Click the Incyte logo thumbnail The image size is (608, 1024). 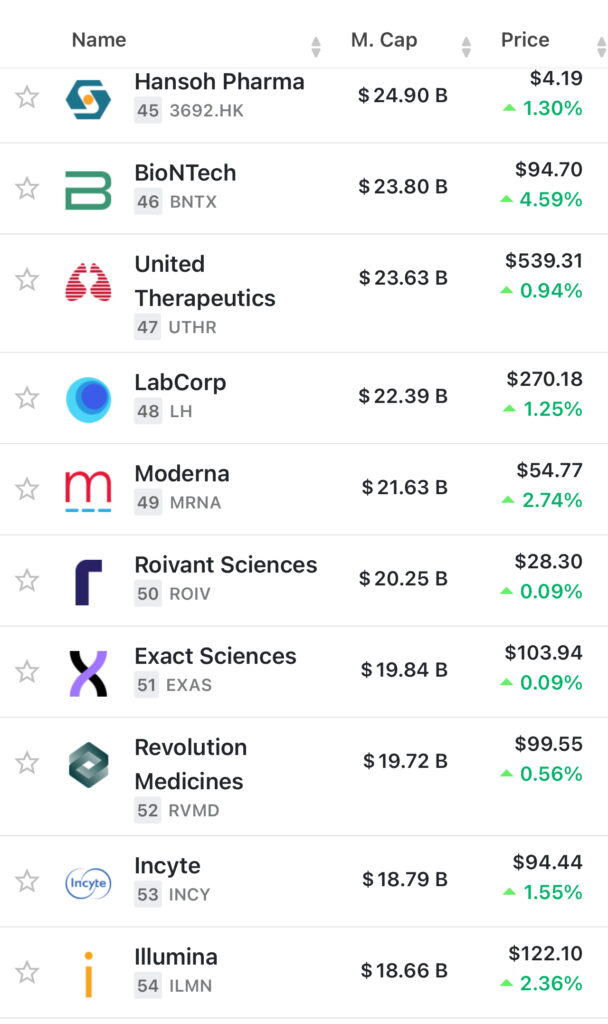(88, 882)
